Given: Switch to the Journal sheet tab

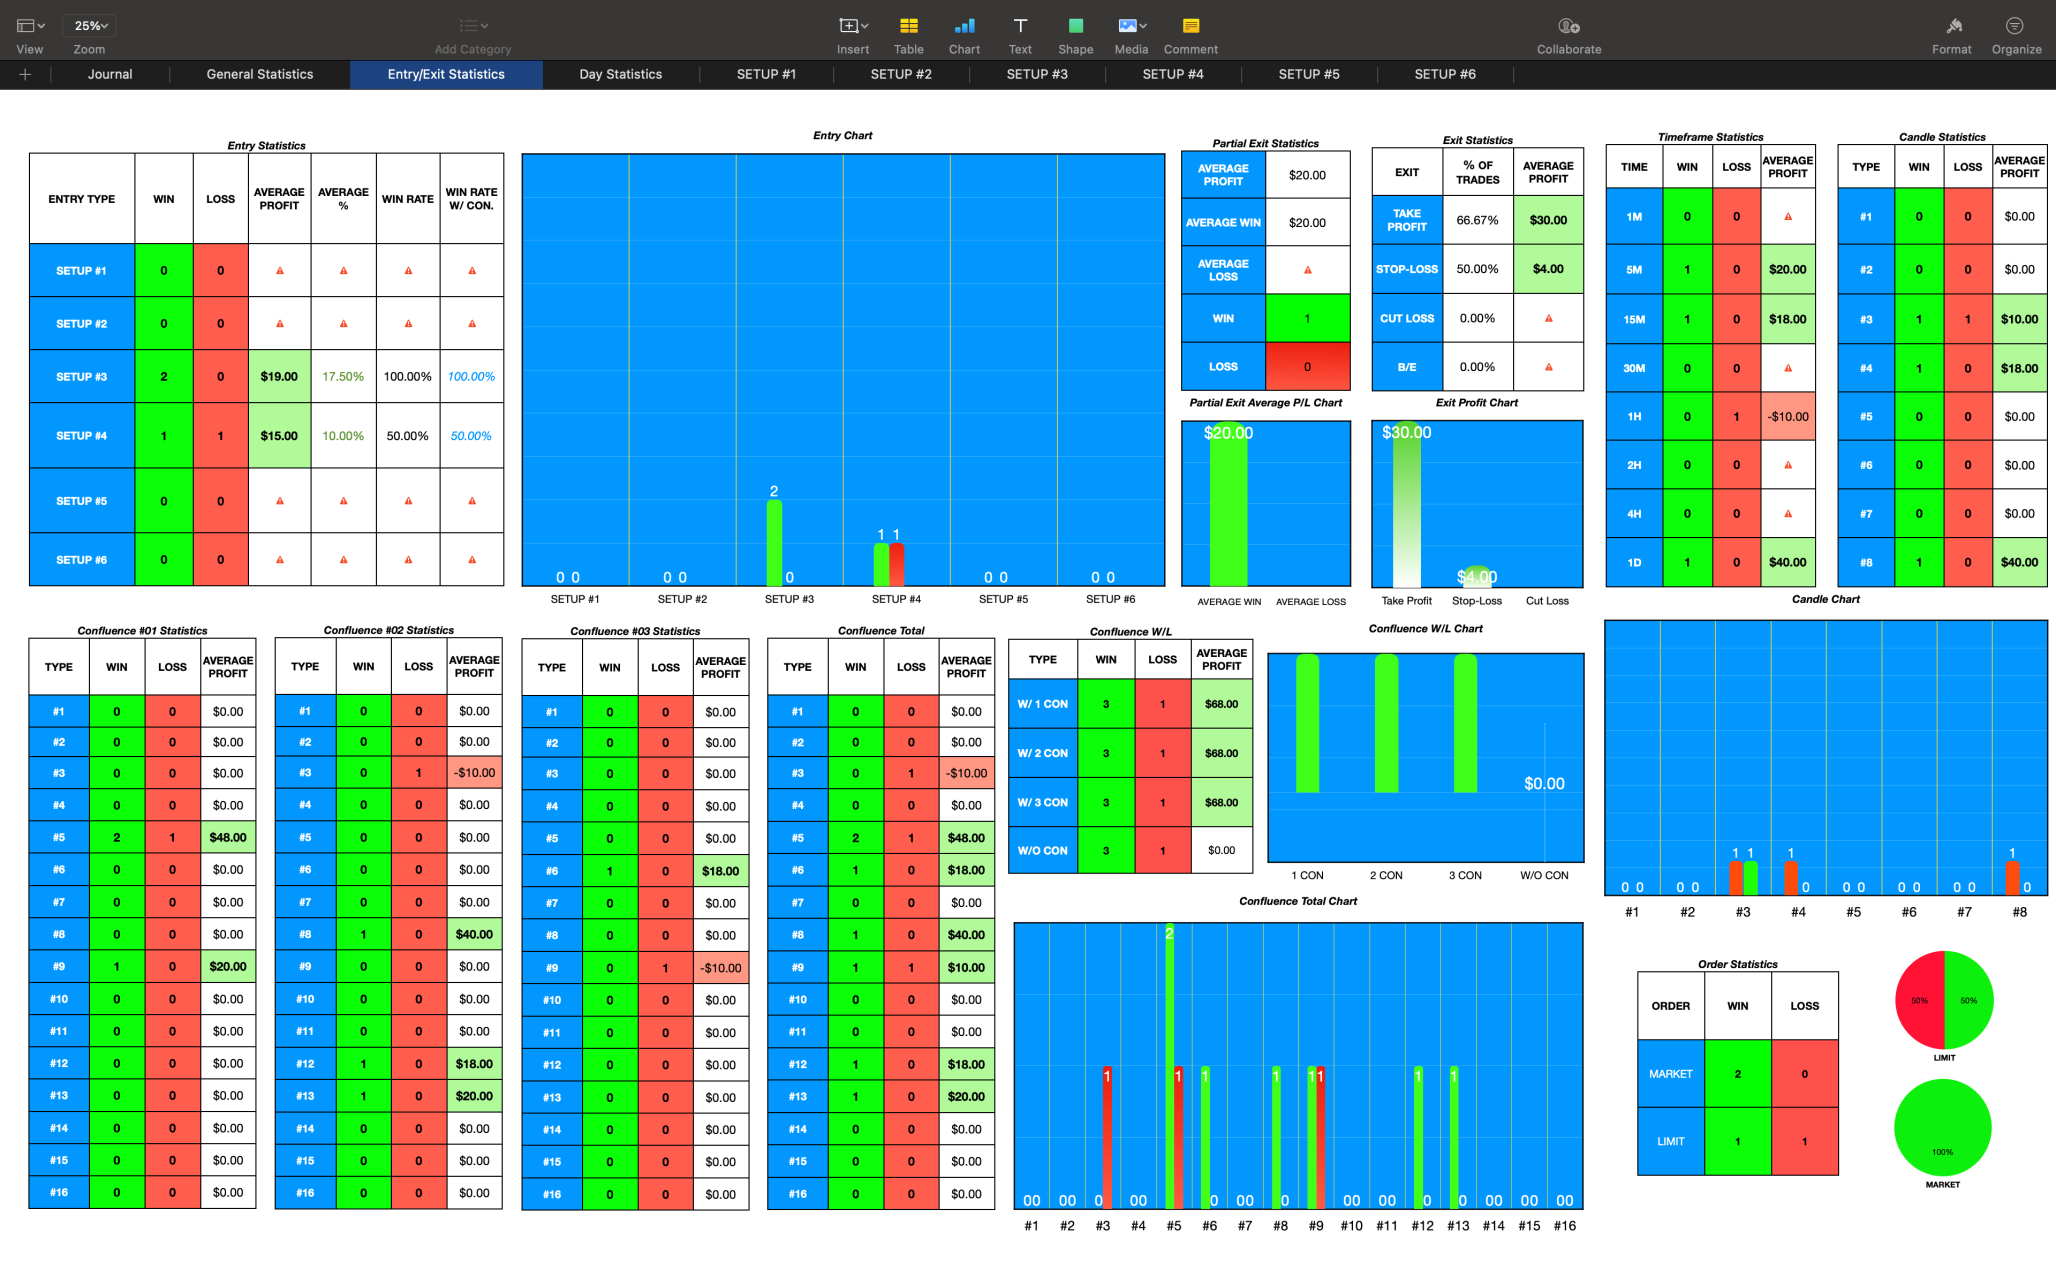Looking at the screenshot, I should pos(110,74).
